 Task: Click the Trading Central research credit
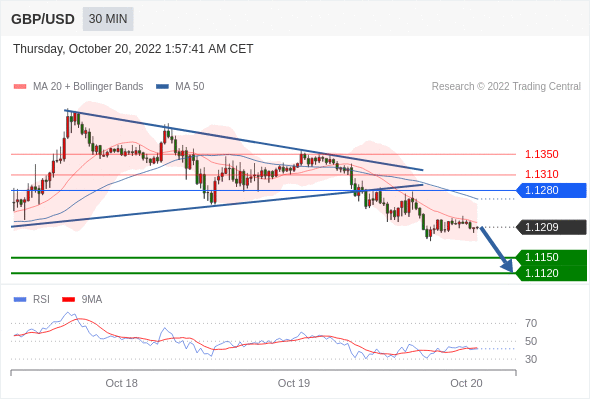coord(506,87)
